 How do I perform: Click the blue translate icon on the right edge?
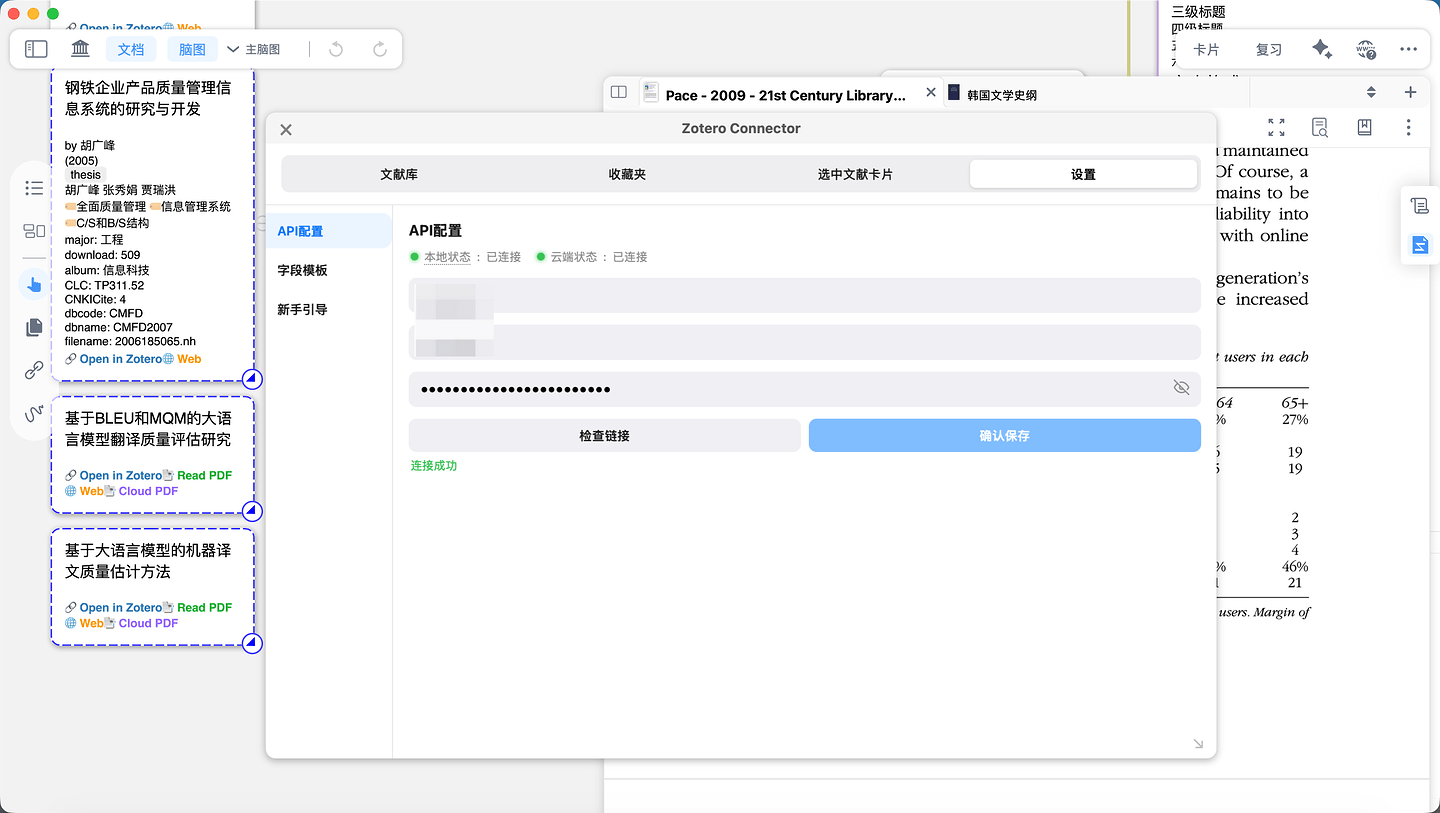(1420, 244)
